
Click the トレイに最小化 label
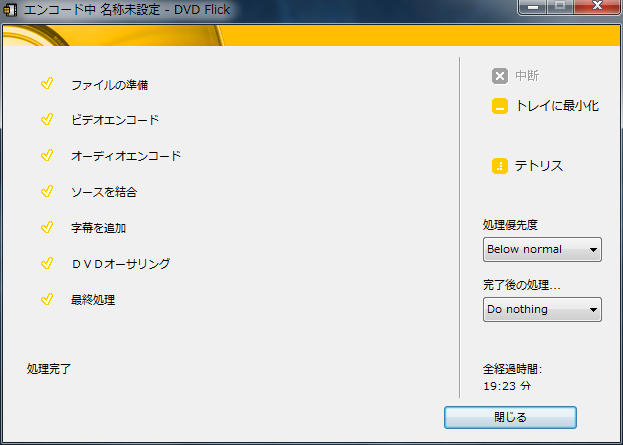[x=557, y=106]
